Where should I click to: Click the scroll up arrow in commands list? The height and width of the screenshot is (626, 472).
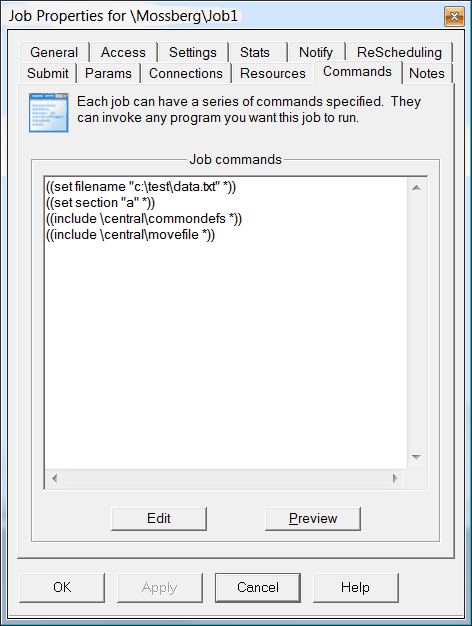click(x=416, y=188)
